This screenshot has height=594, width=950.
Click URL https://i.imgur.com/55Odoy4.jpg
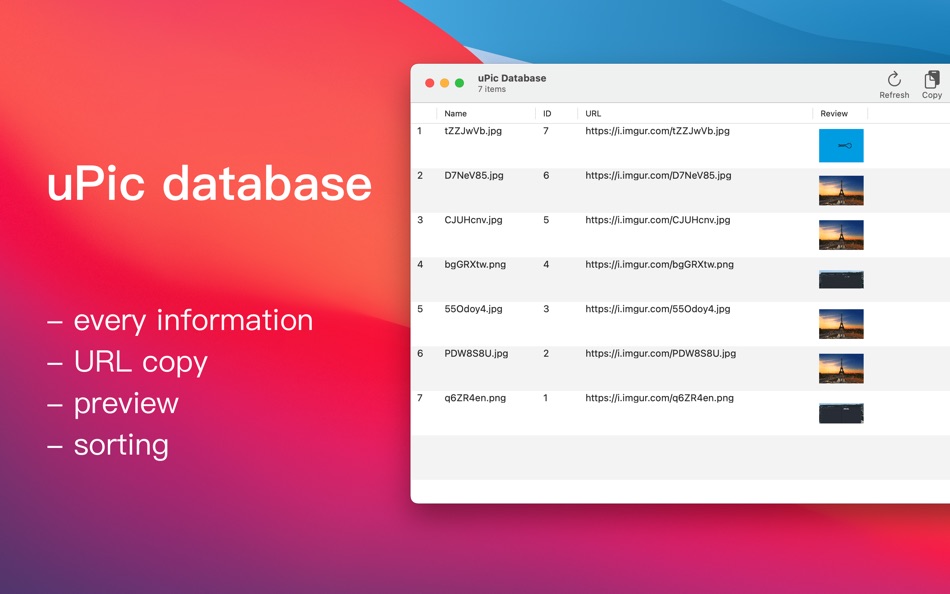tap(657, 309)
